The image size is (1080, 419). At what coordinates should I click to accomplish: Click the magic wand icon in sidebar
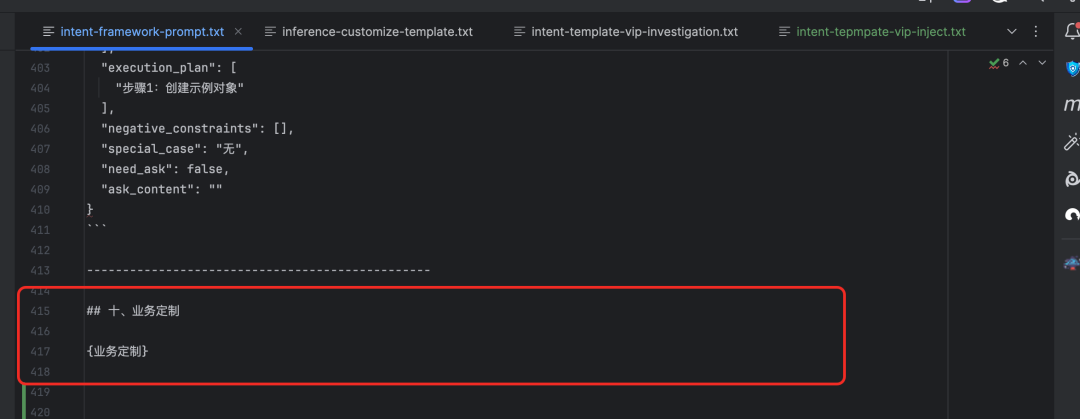coord(1072,142)
